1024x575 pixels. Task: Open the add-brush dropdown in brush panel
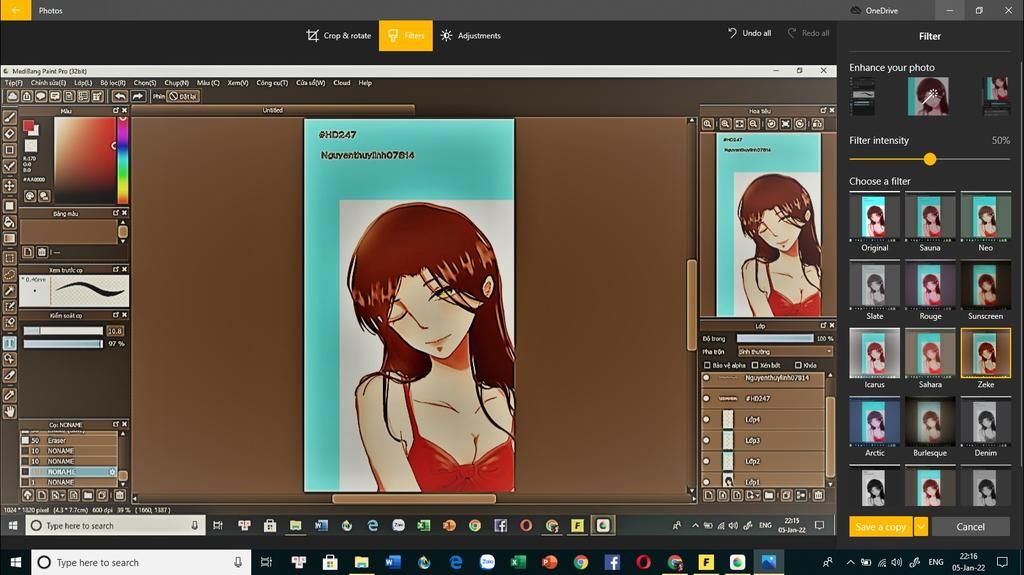coord(58,495)
